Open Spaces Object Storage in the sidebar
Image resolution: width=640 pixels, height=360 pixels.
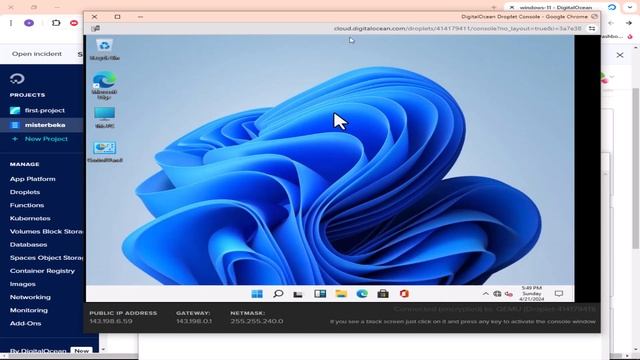(46, 258)
